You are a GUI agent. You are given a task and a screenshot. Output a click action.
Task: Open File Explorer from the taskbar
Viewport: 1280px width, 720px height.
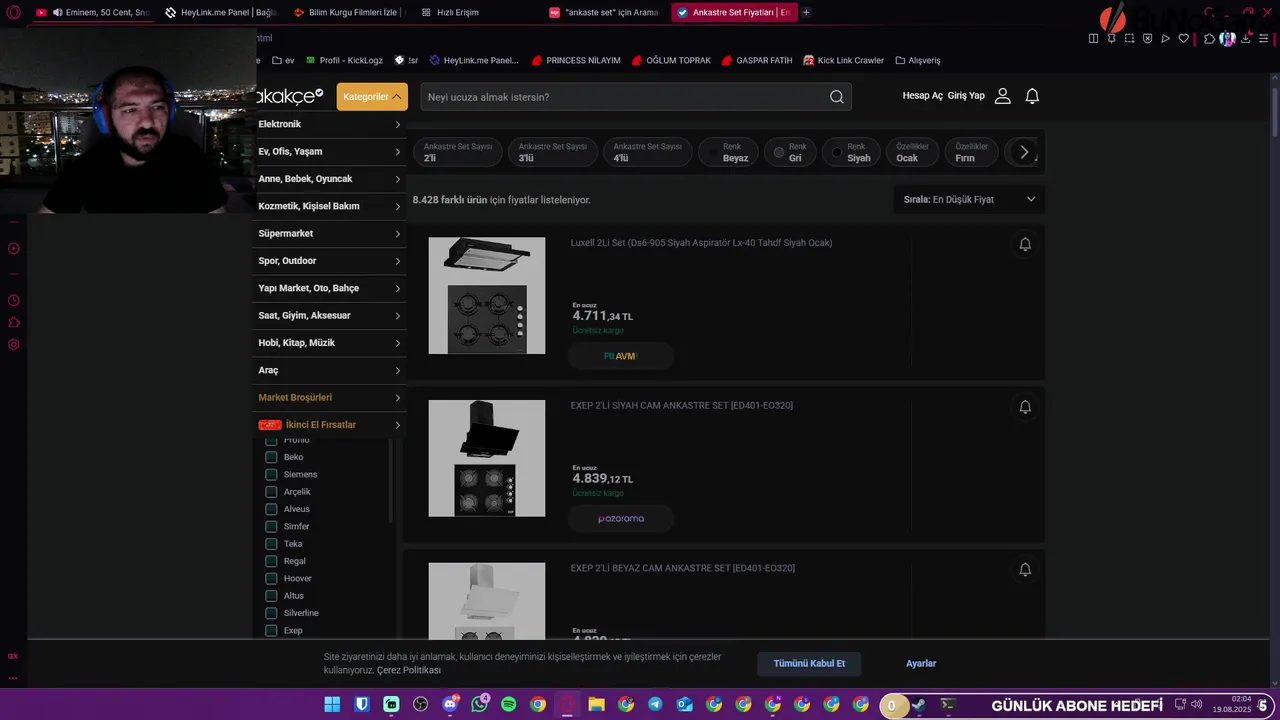point(596,705)
